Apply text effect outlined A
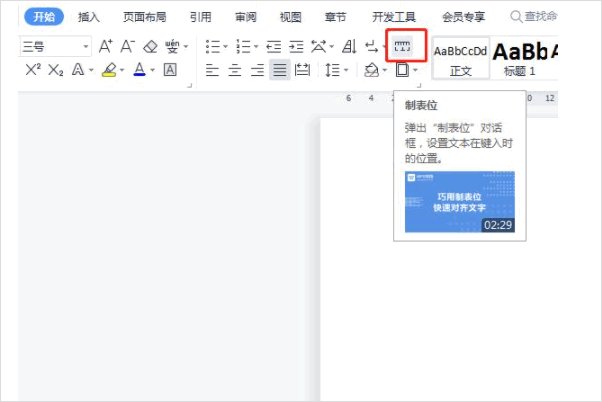Image resolution: width=602 pixels, height=402 pixels. (x=78, y=70)
